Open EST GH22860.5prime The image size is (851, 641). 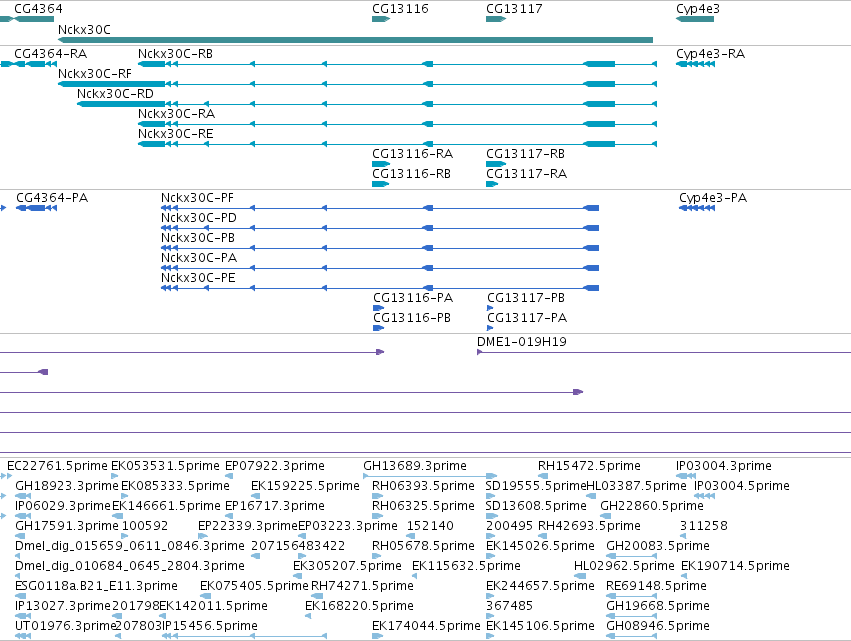pyautogui.click(x=652, y=506)
